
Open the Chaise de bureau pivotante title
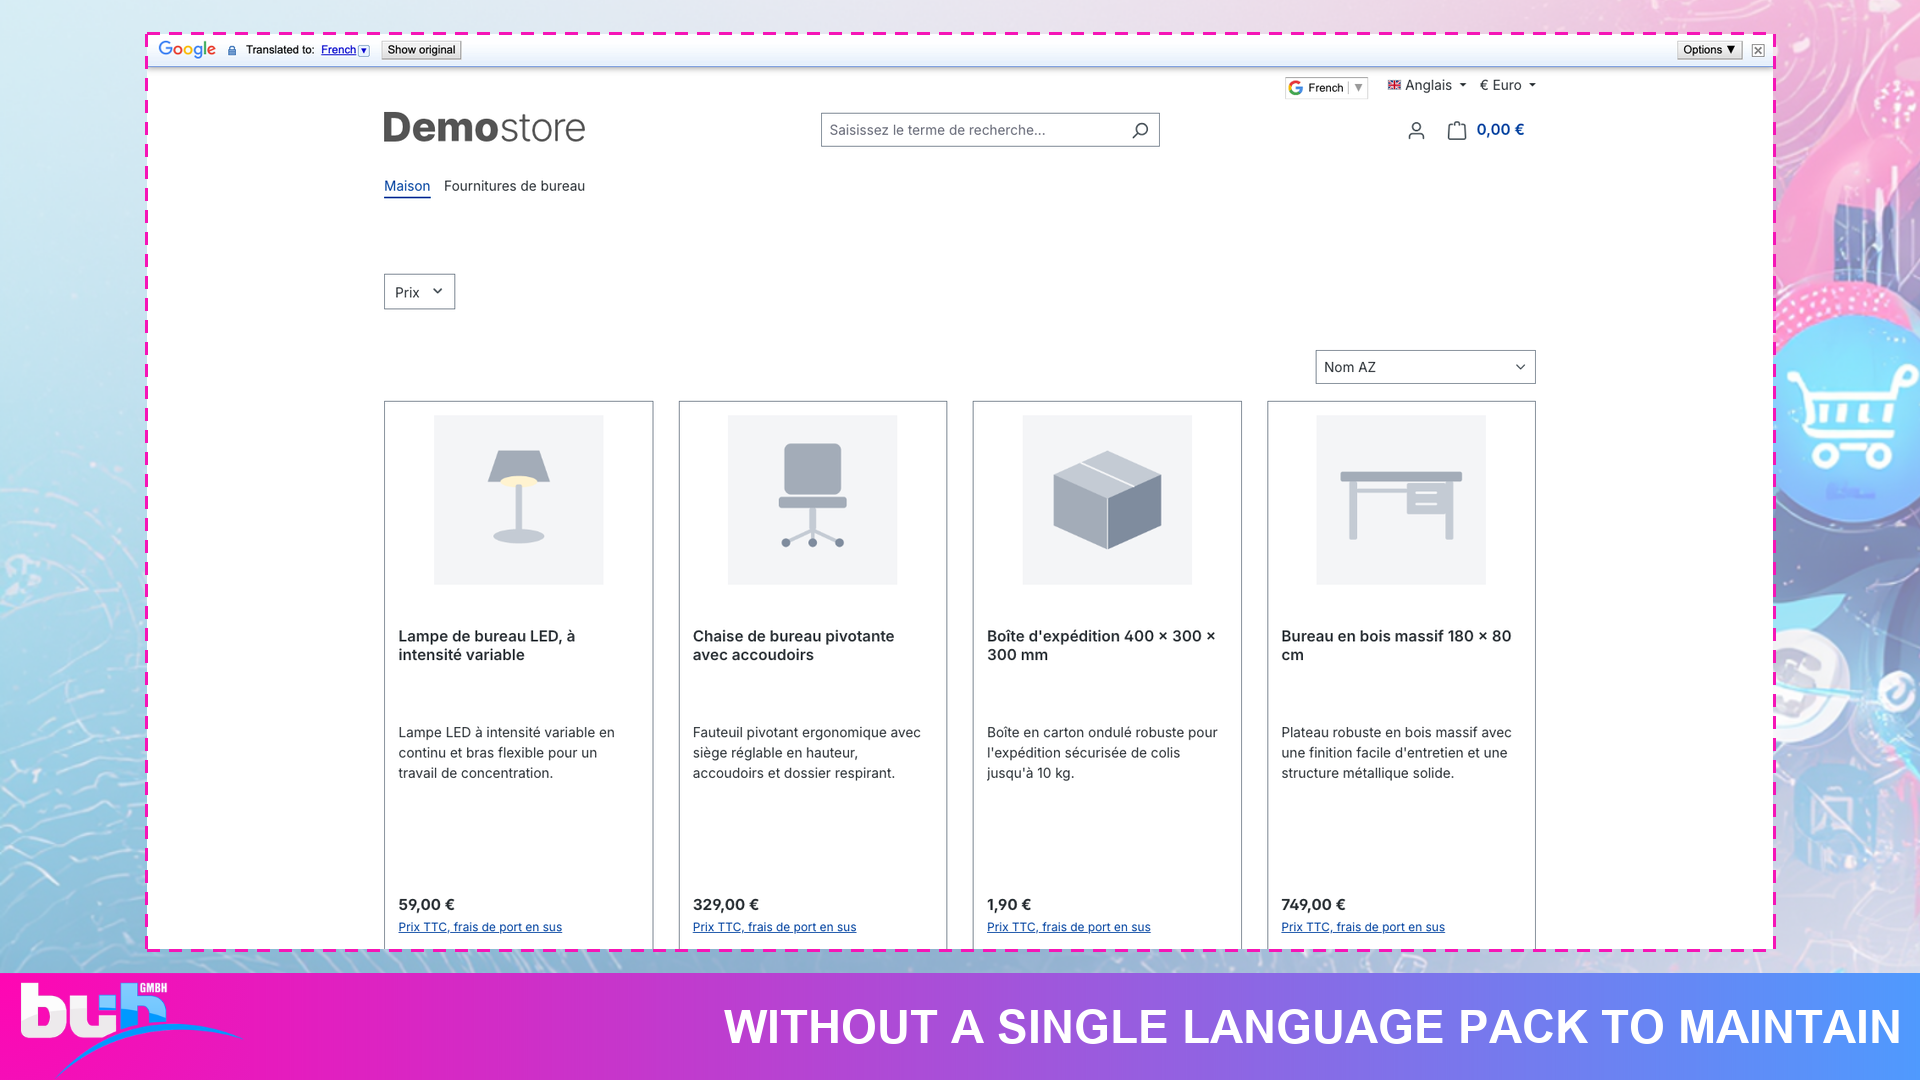(793, 645)
